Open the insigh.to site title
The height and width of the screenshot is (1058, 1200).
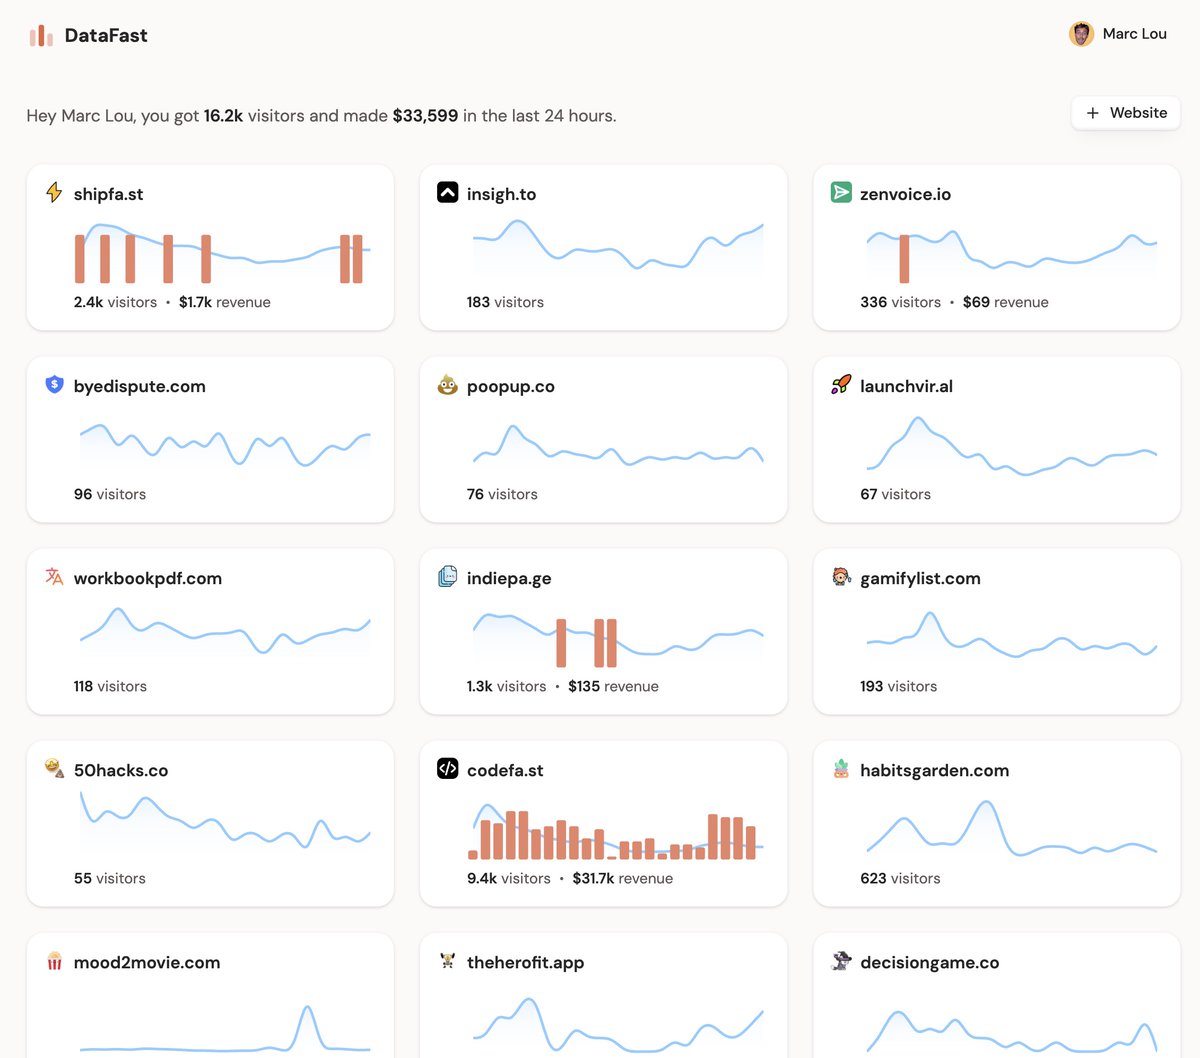[501, 194]
